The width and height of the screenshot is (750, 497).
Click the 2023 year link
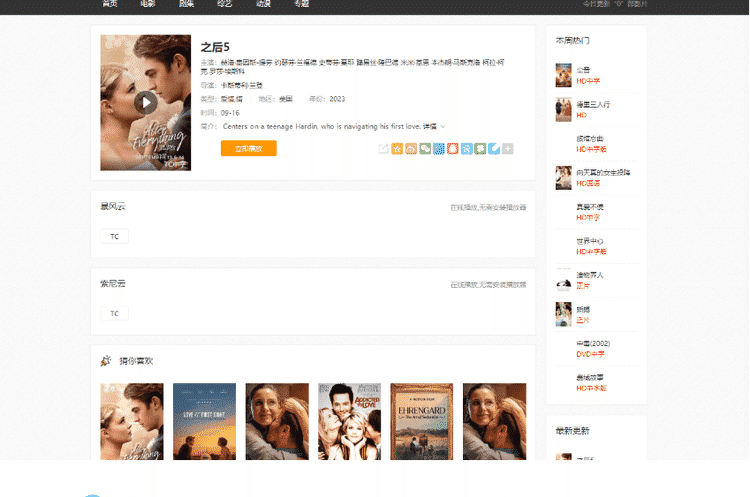(x=337, y=99)
